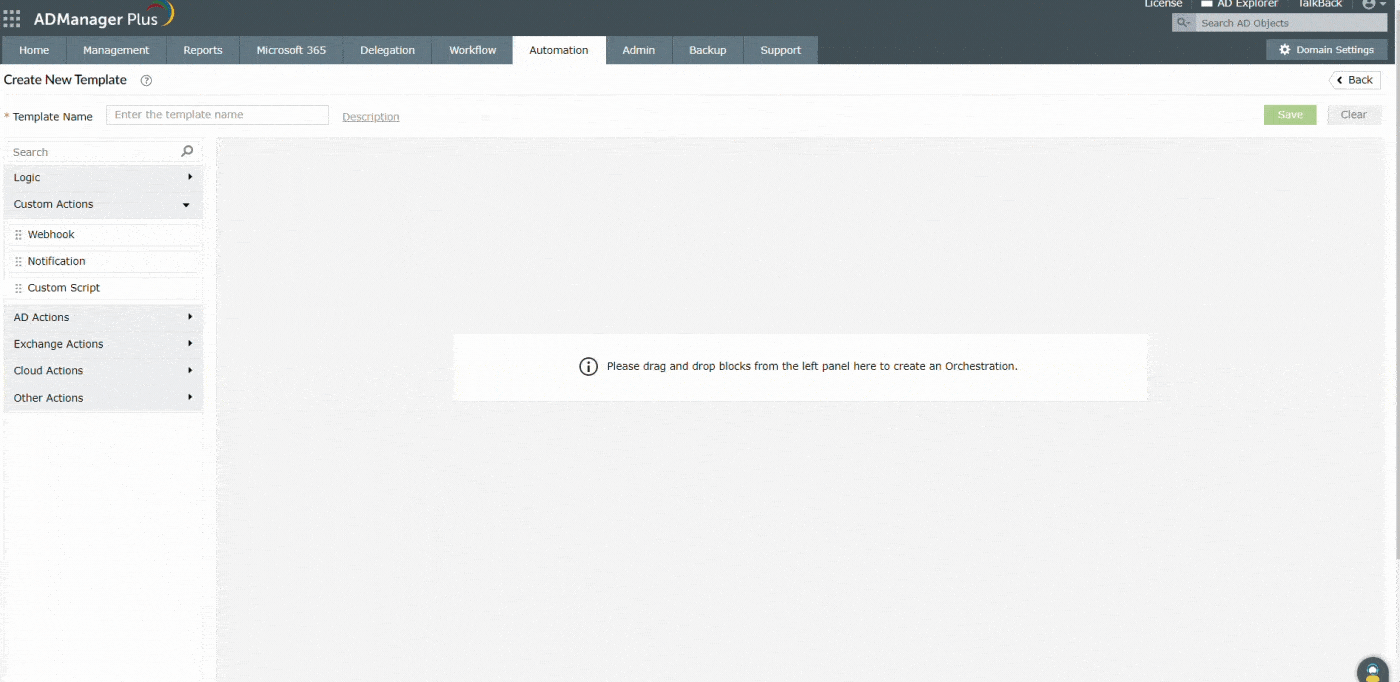Open the Admin tab

[x=638, y=49]
